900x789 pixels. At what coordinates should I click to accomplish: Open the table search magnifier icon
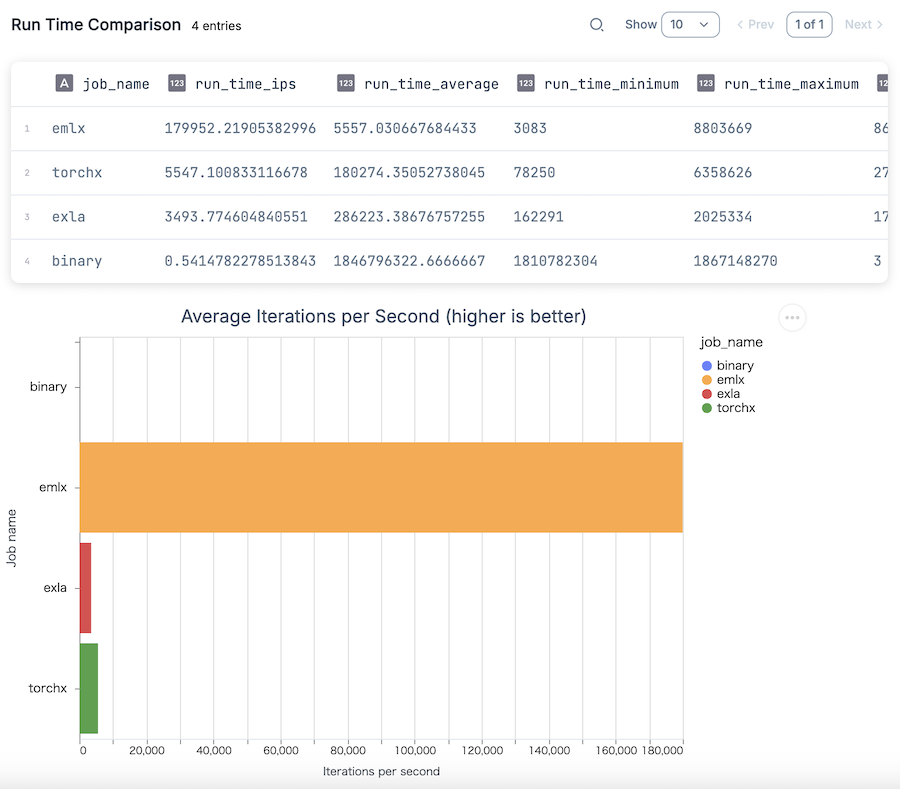coord(597,25)
